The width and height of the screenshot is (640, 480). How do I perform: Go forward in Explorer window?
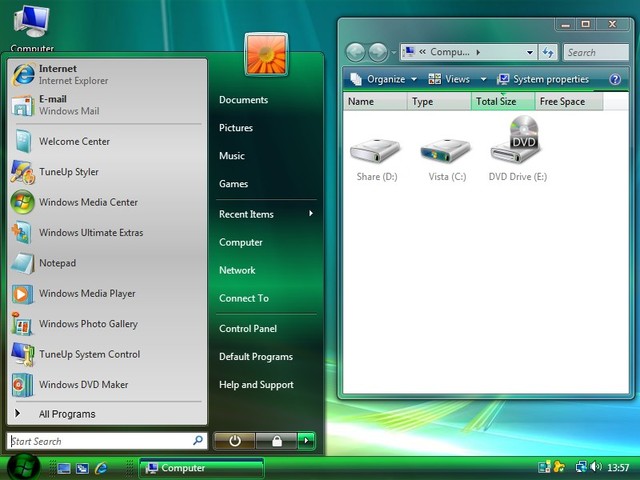coord(378,52)
